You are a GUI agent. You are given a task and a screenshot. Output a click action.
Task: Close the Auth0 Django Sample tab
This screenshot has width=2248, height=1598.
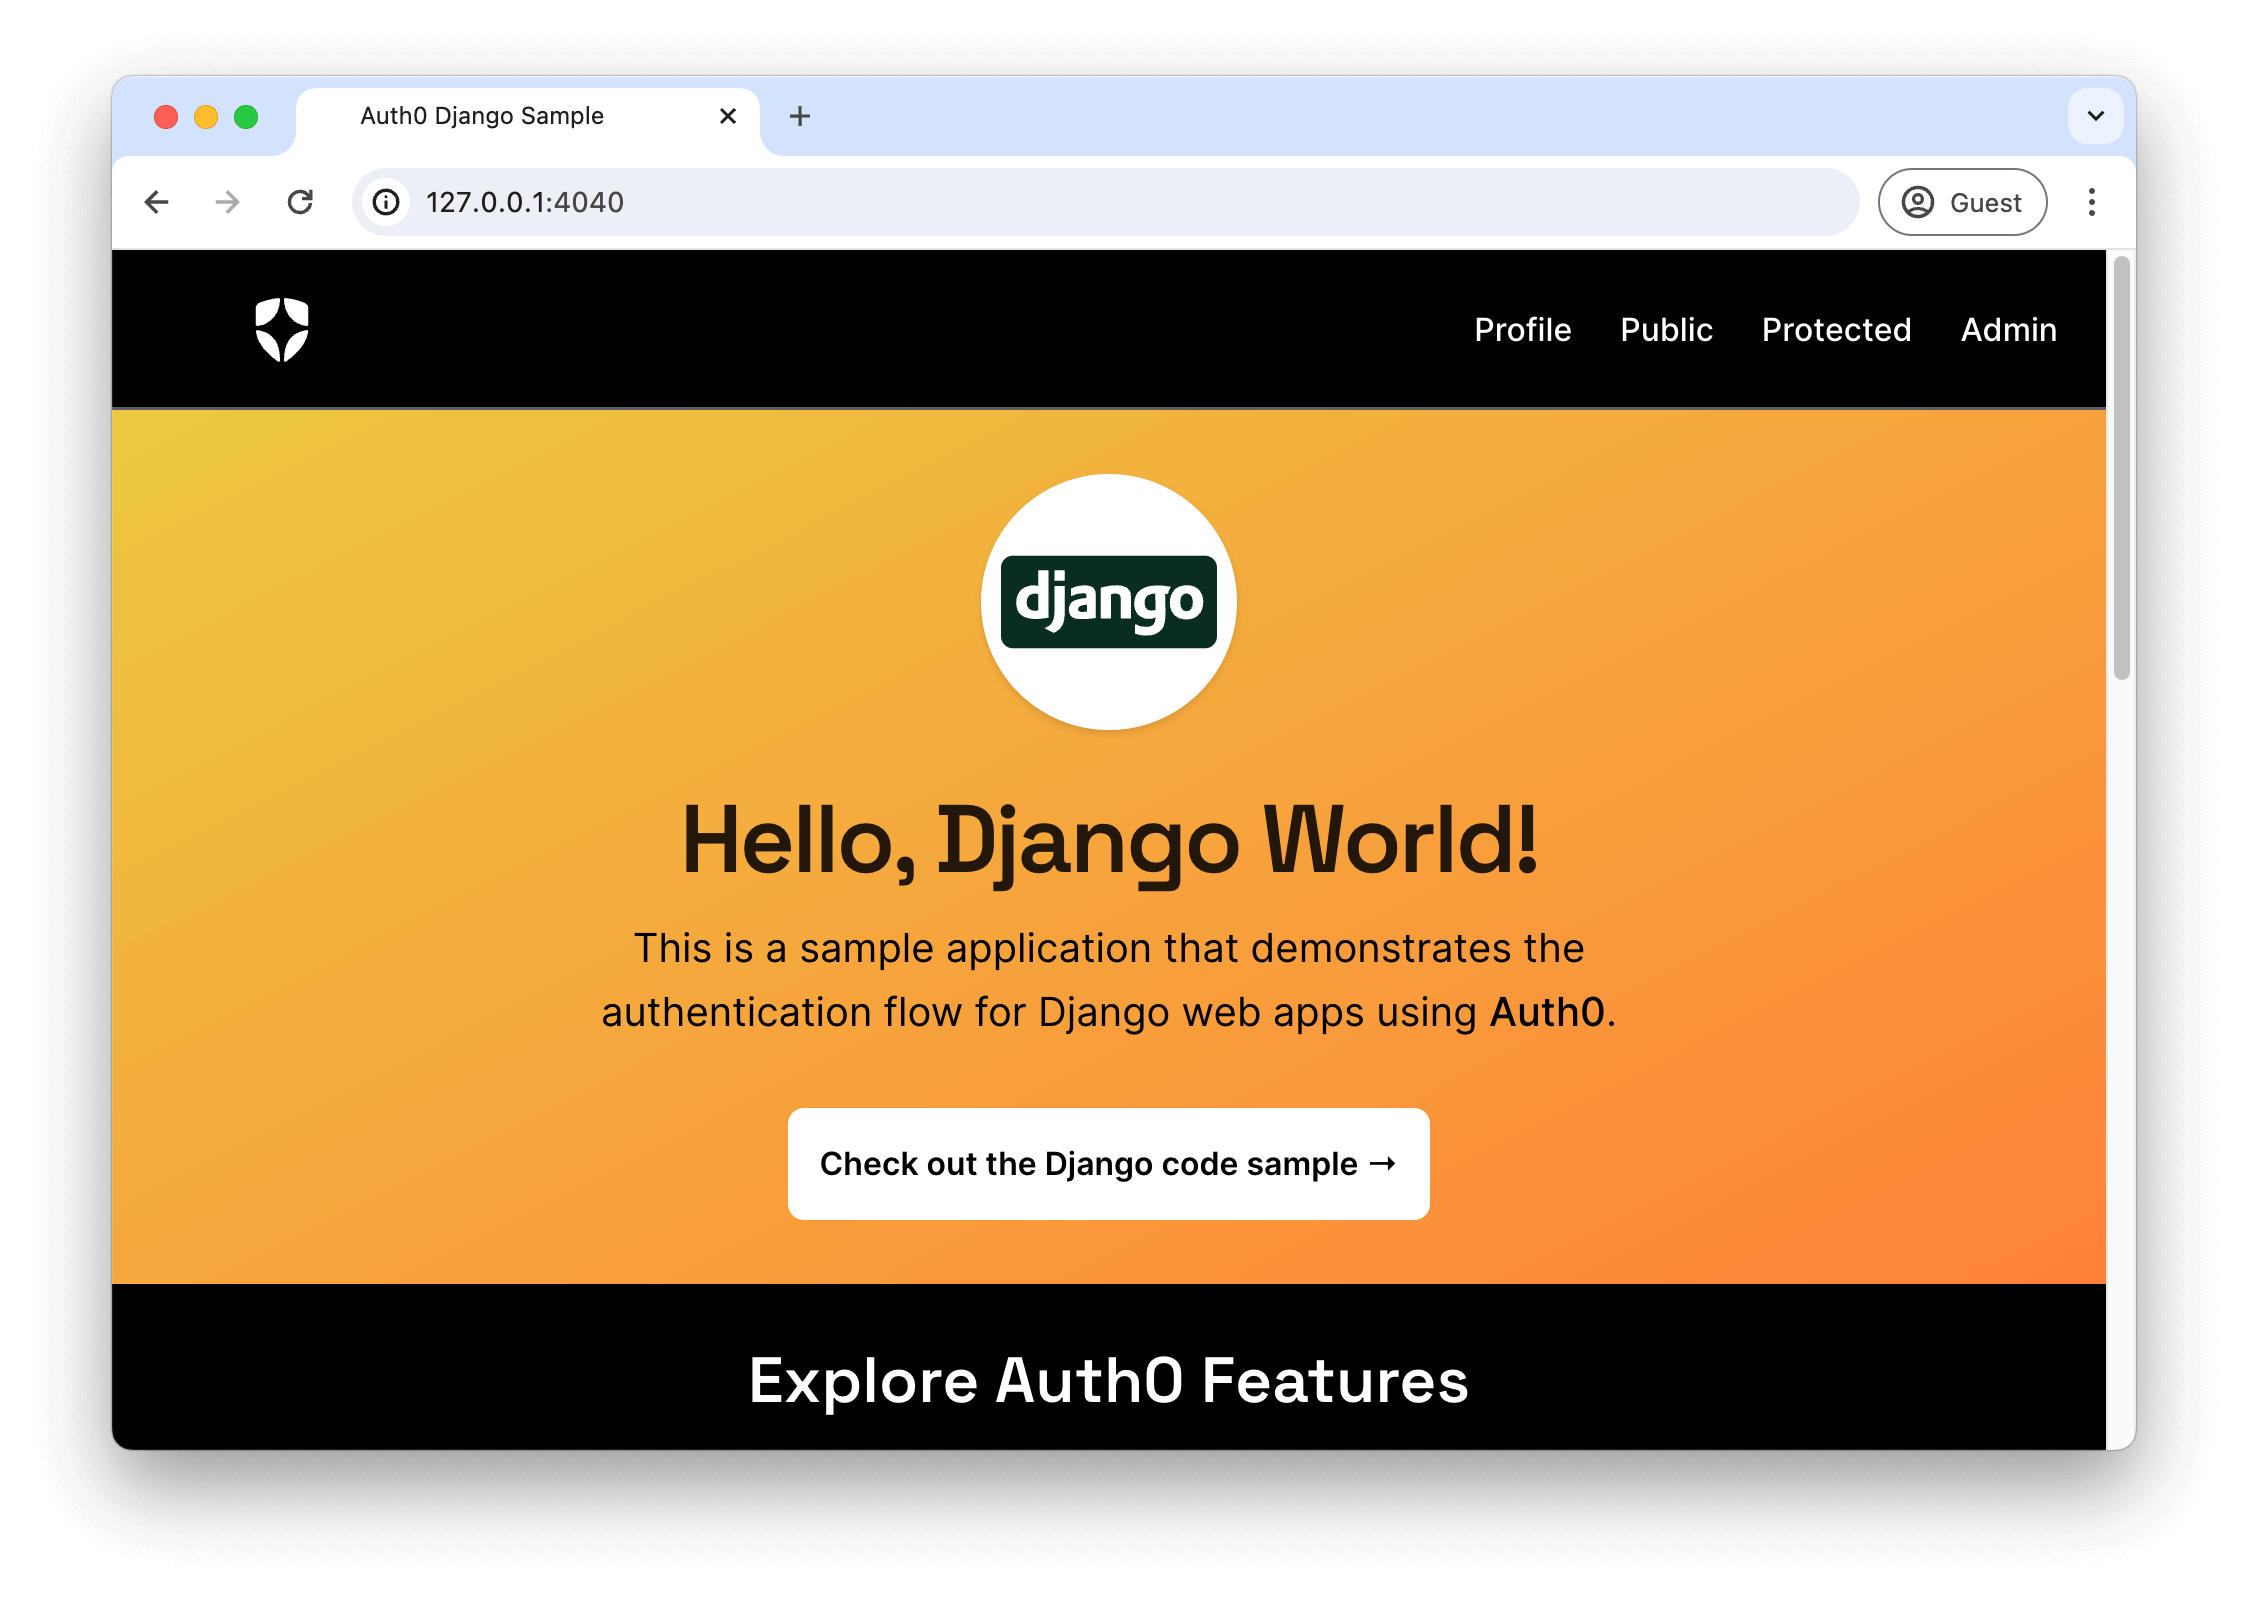click(728, 116)
